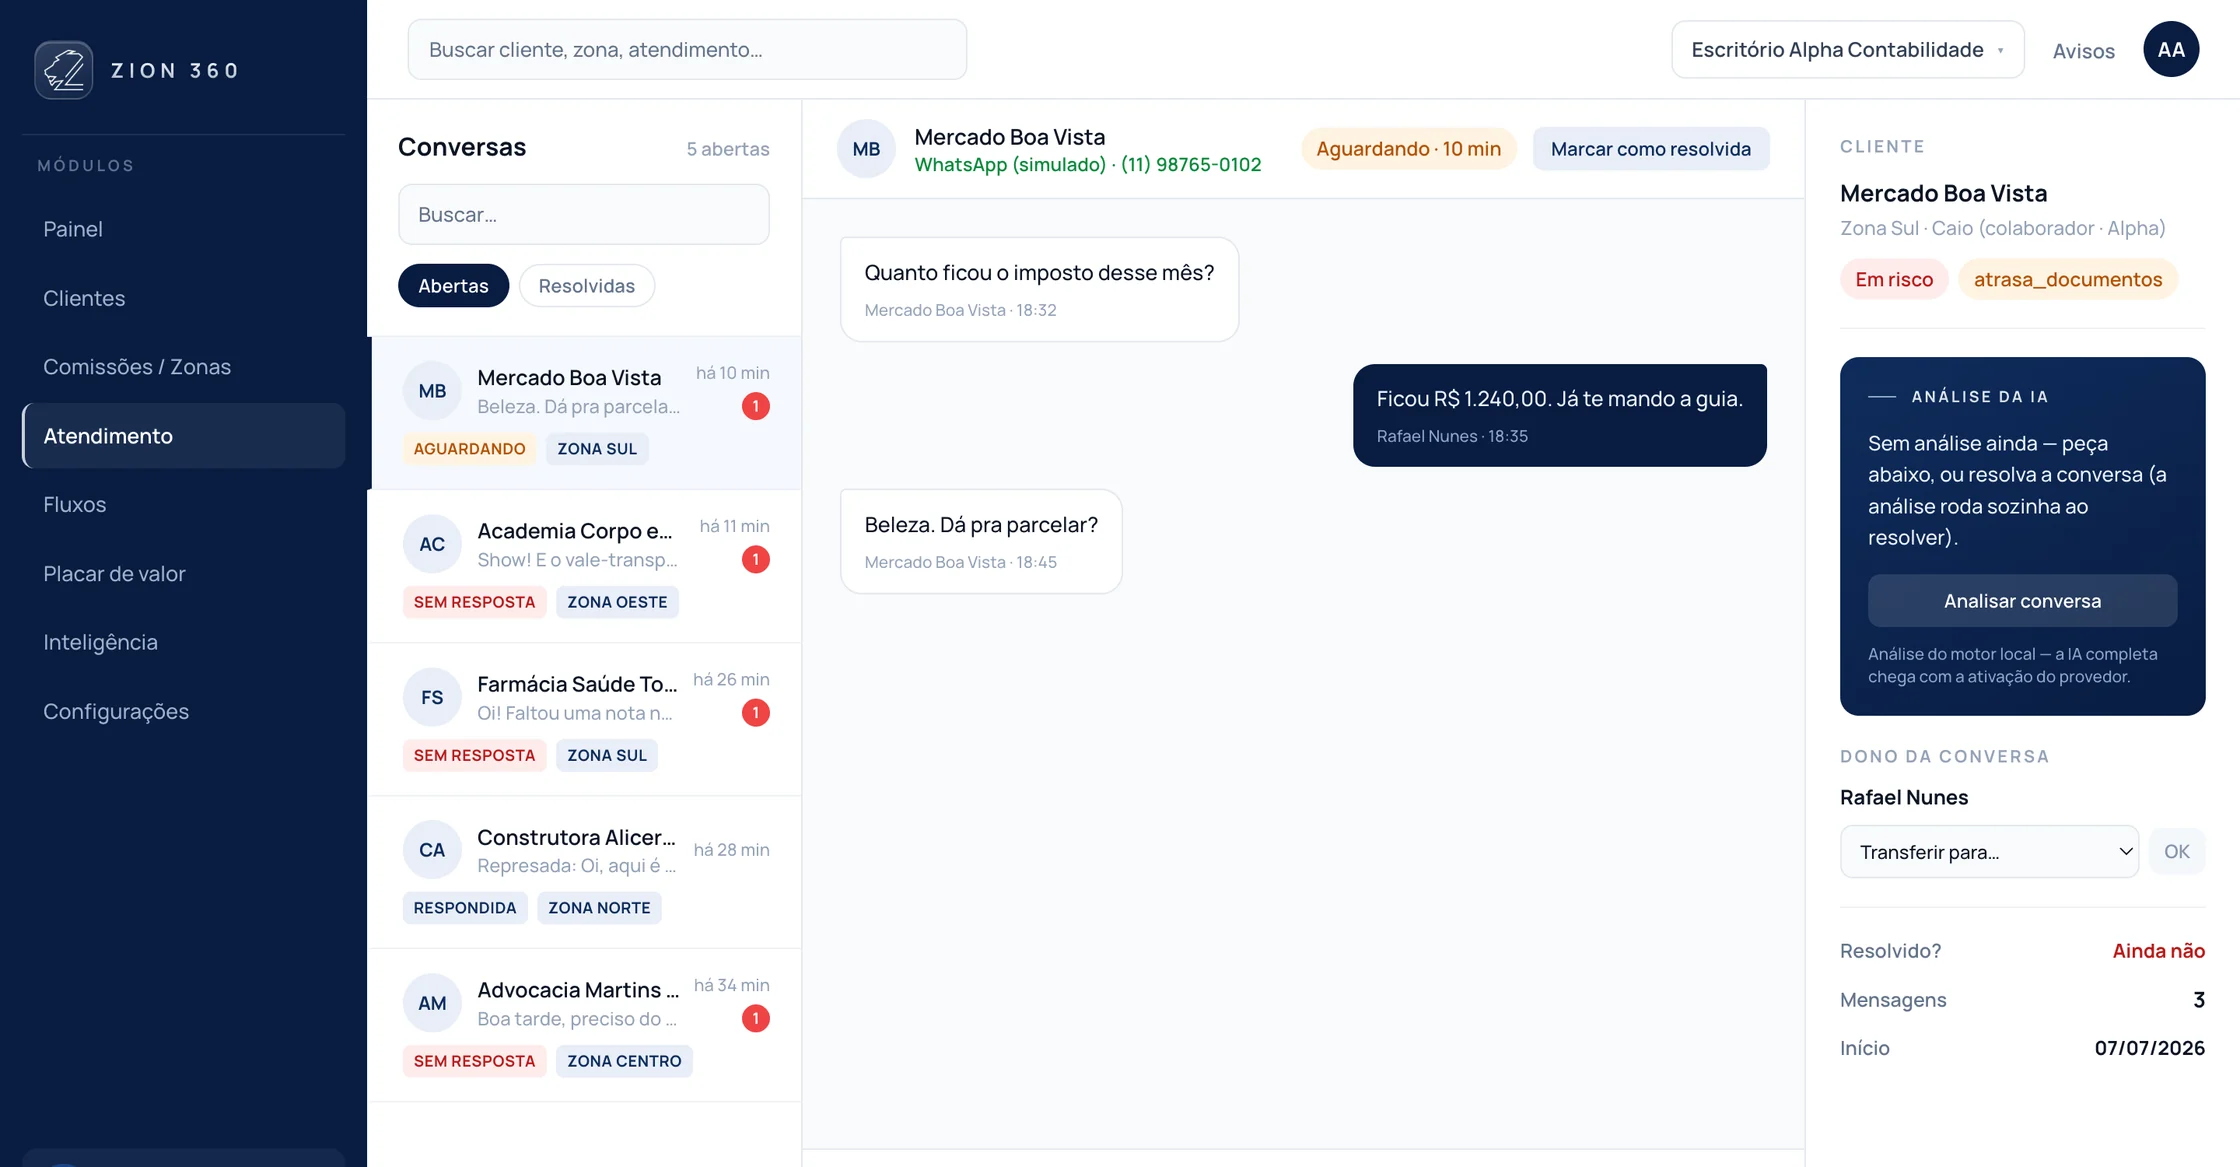Toggle the Abertas conversations filter
The height and width of the screenshot is (1167, 2240).
click(x=453, y=286)
